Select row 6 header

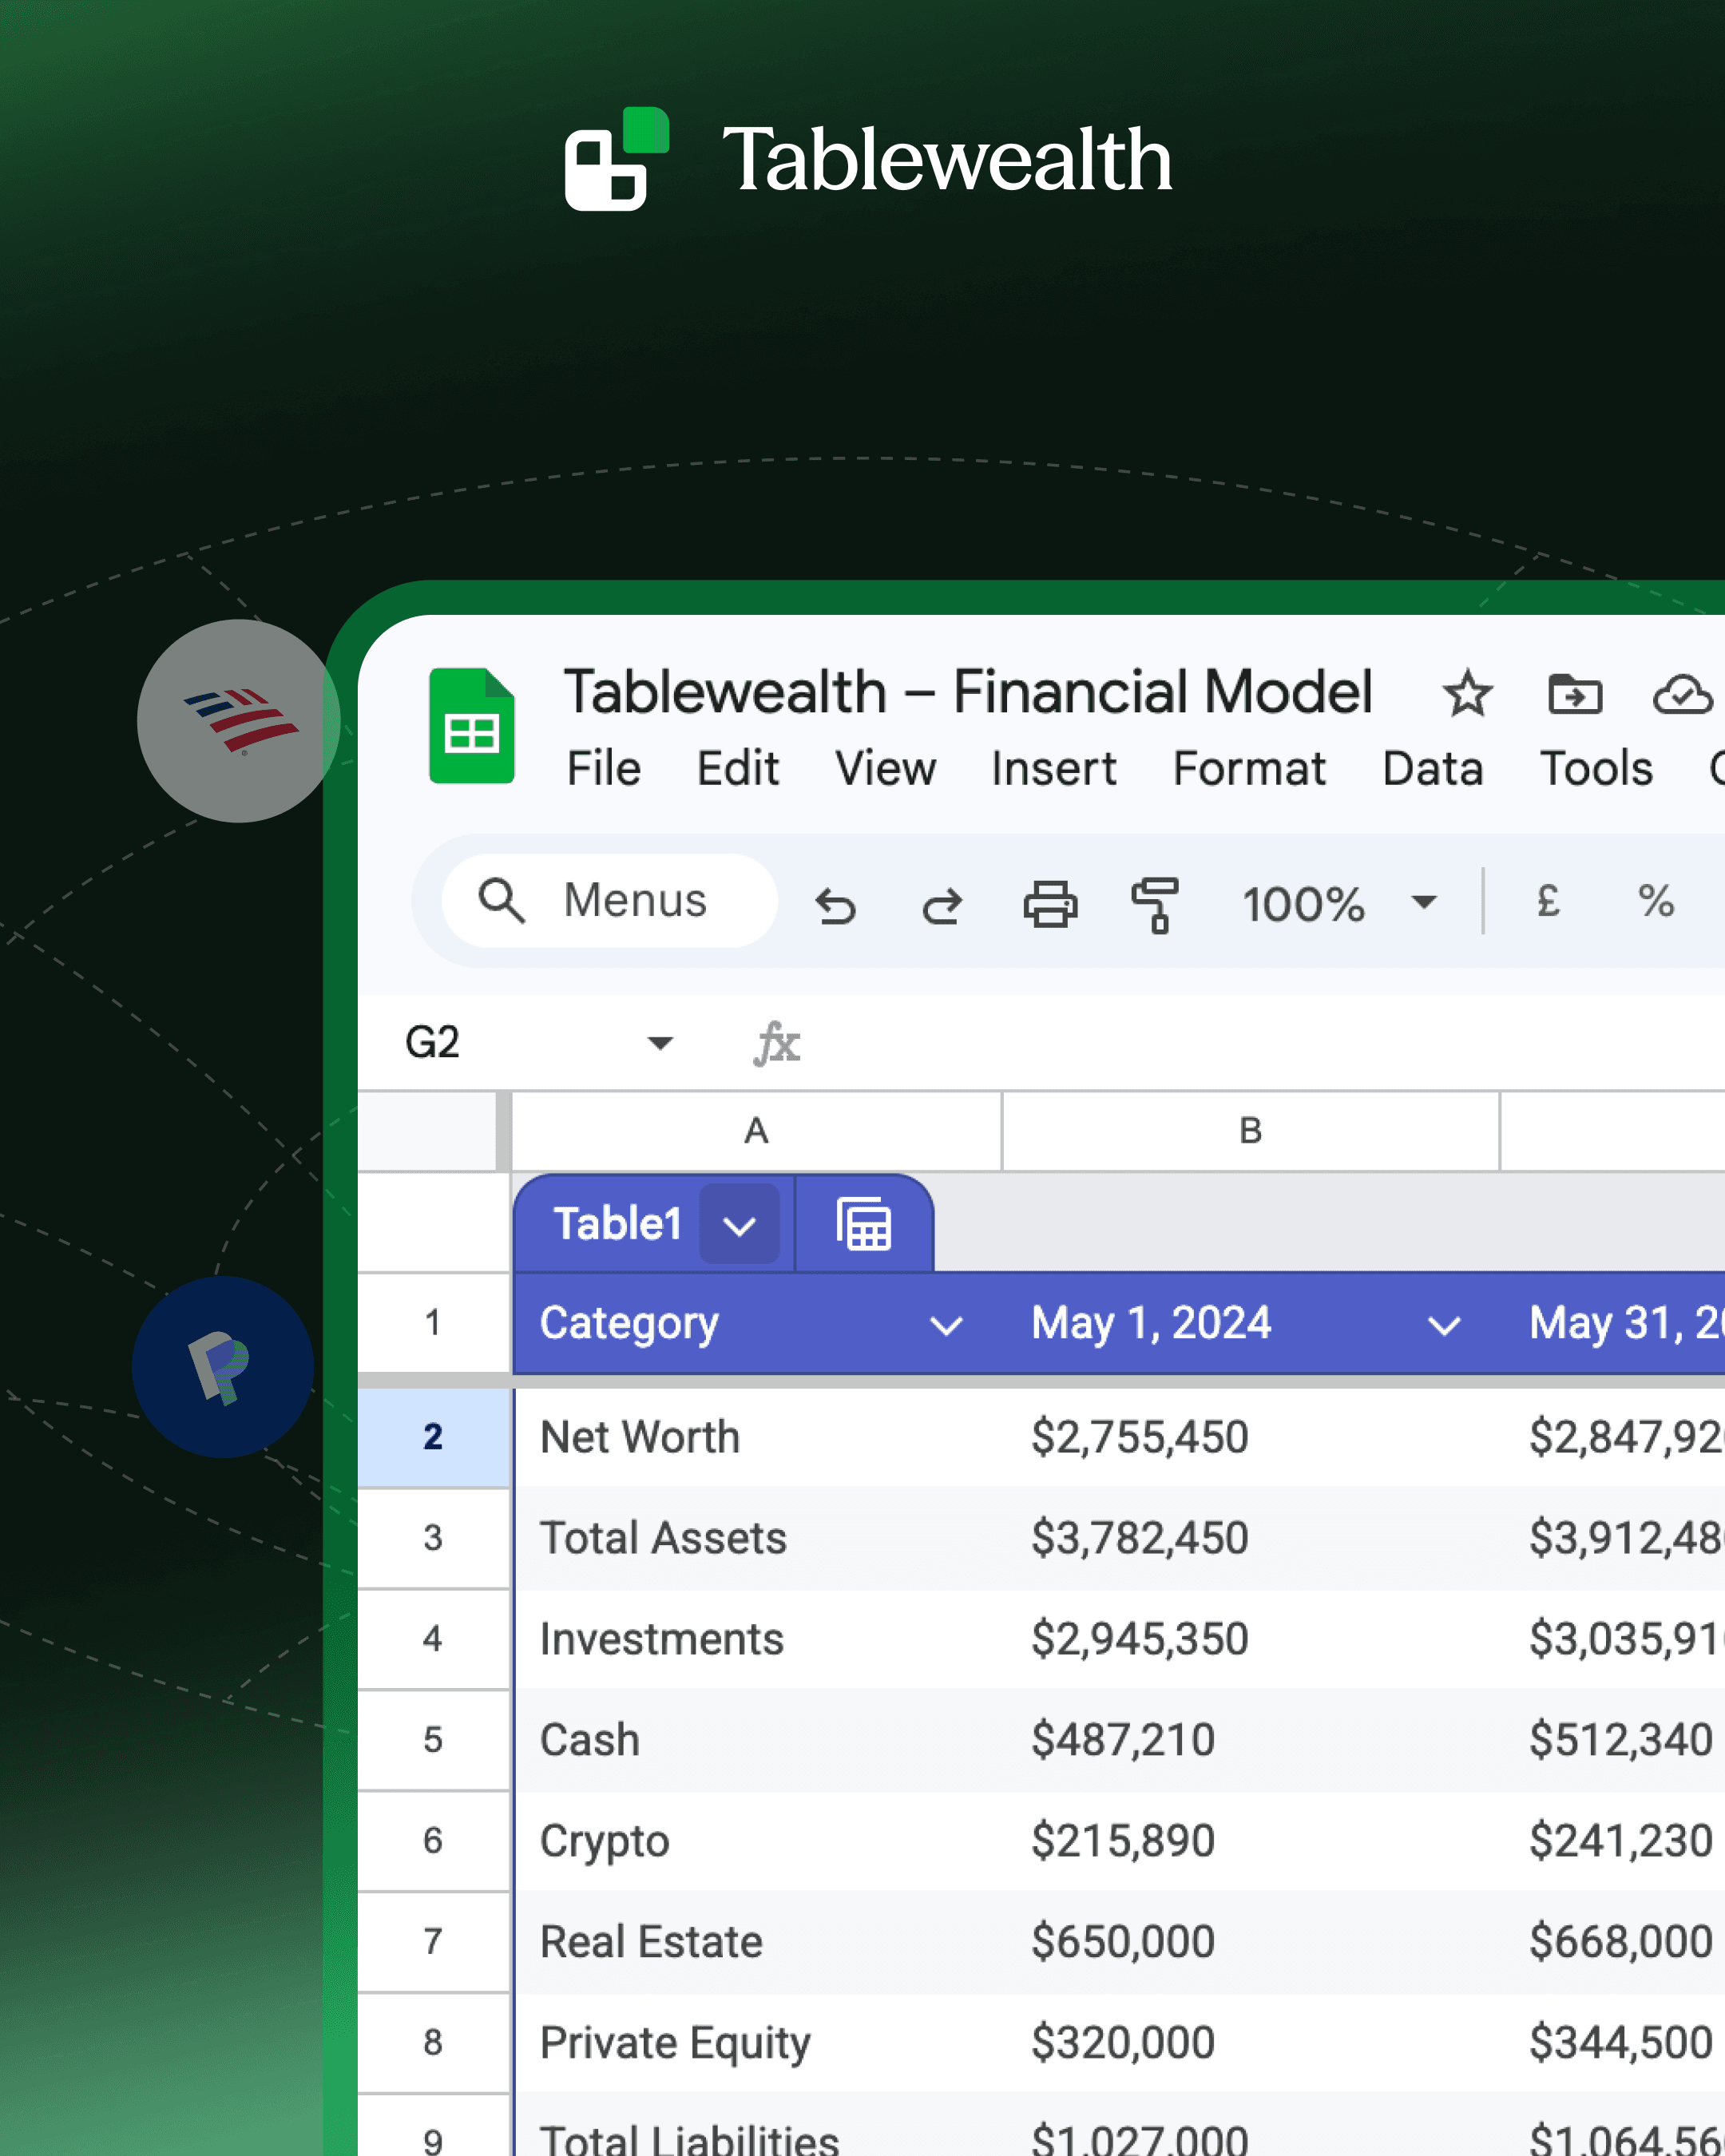coord(433,1841)
